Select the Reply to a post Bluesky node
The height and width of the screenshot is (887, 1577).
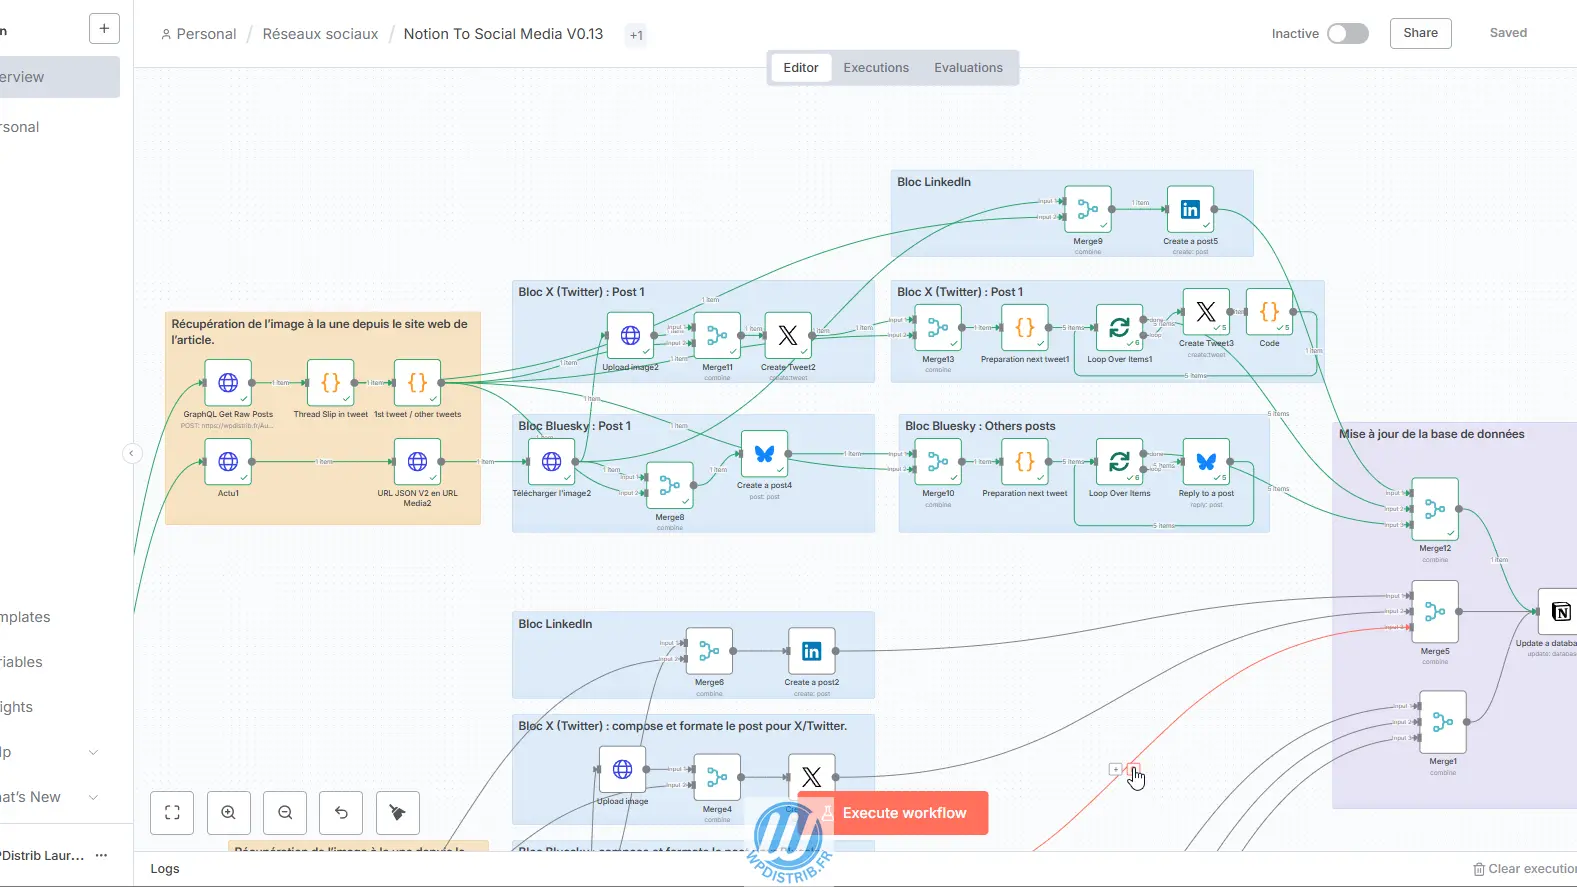1206,461
